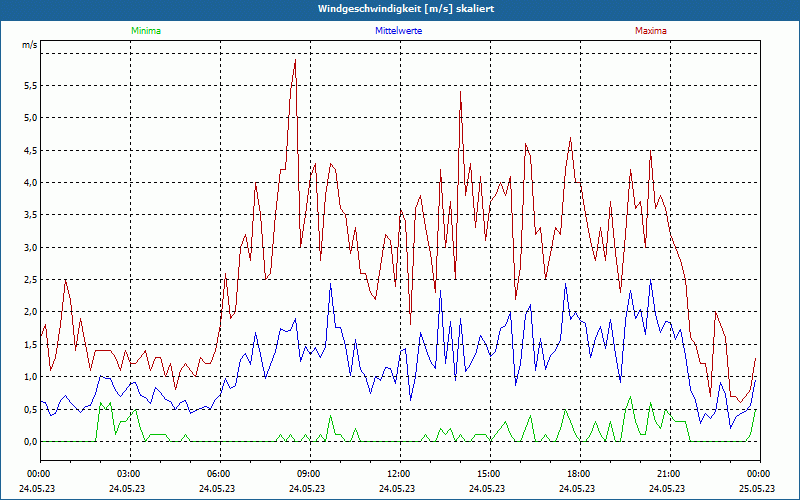Image resolution: width=800 pixels, height=500 pixels.
Task: Click the 15:00 time axis label
Action: coord(488,474)
